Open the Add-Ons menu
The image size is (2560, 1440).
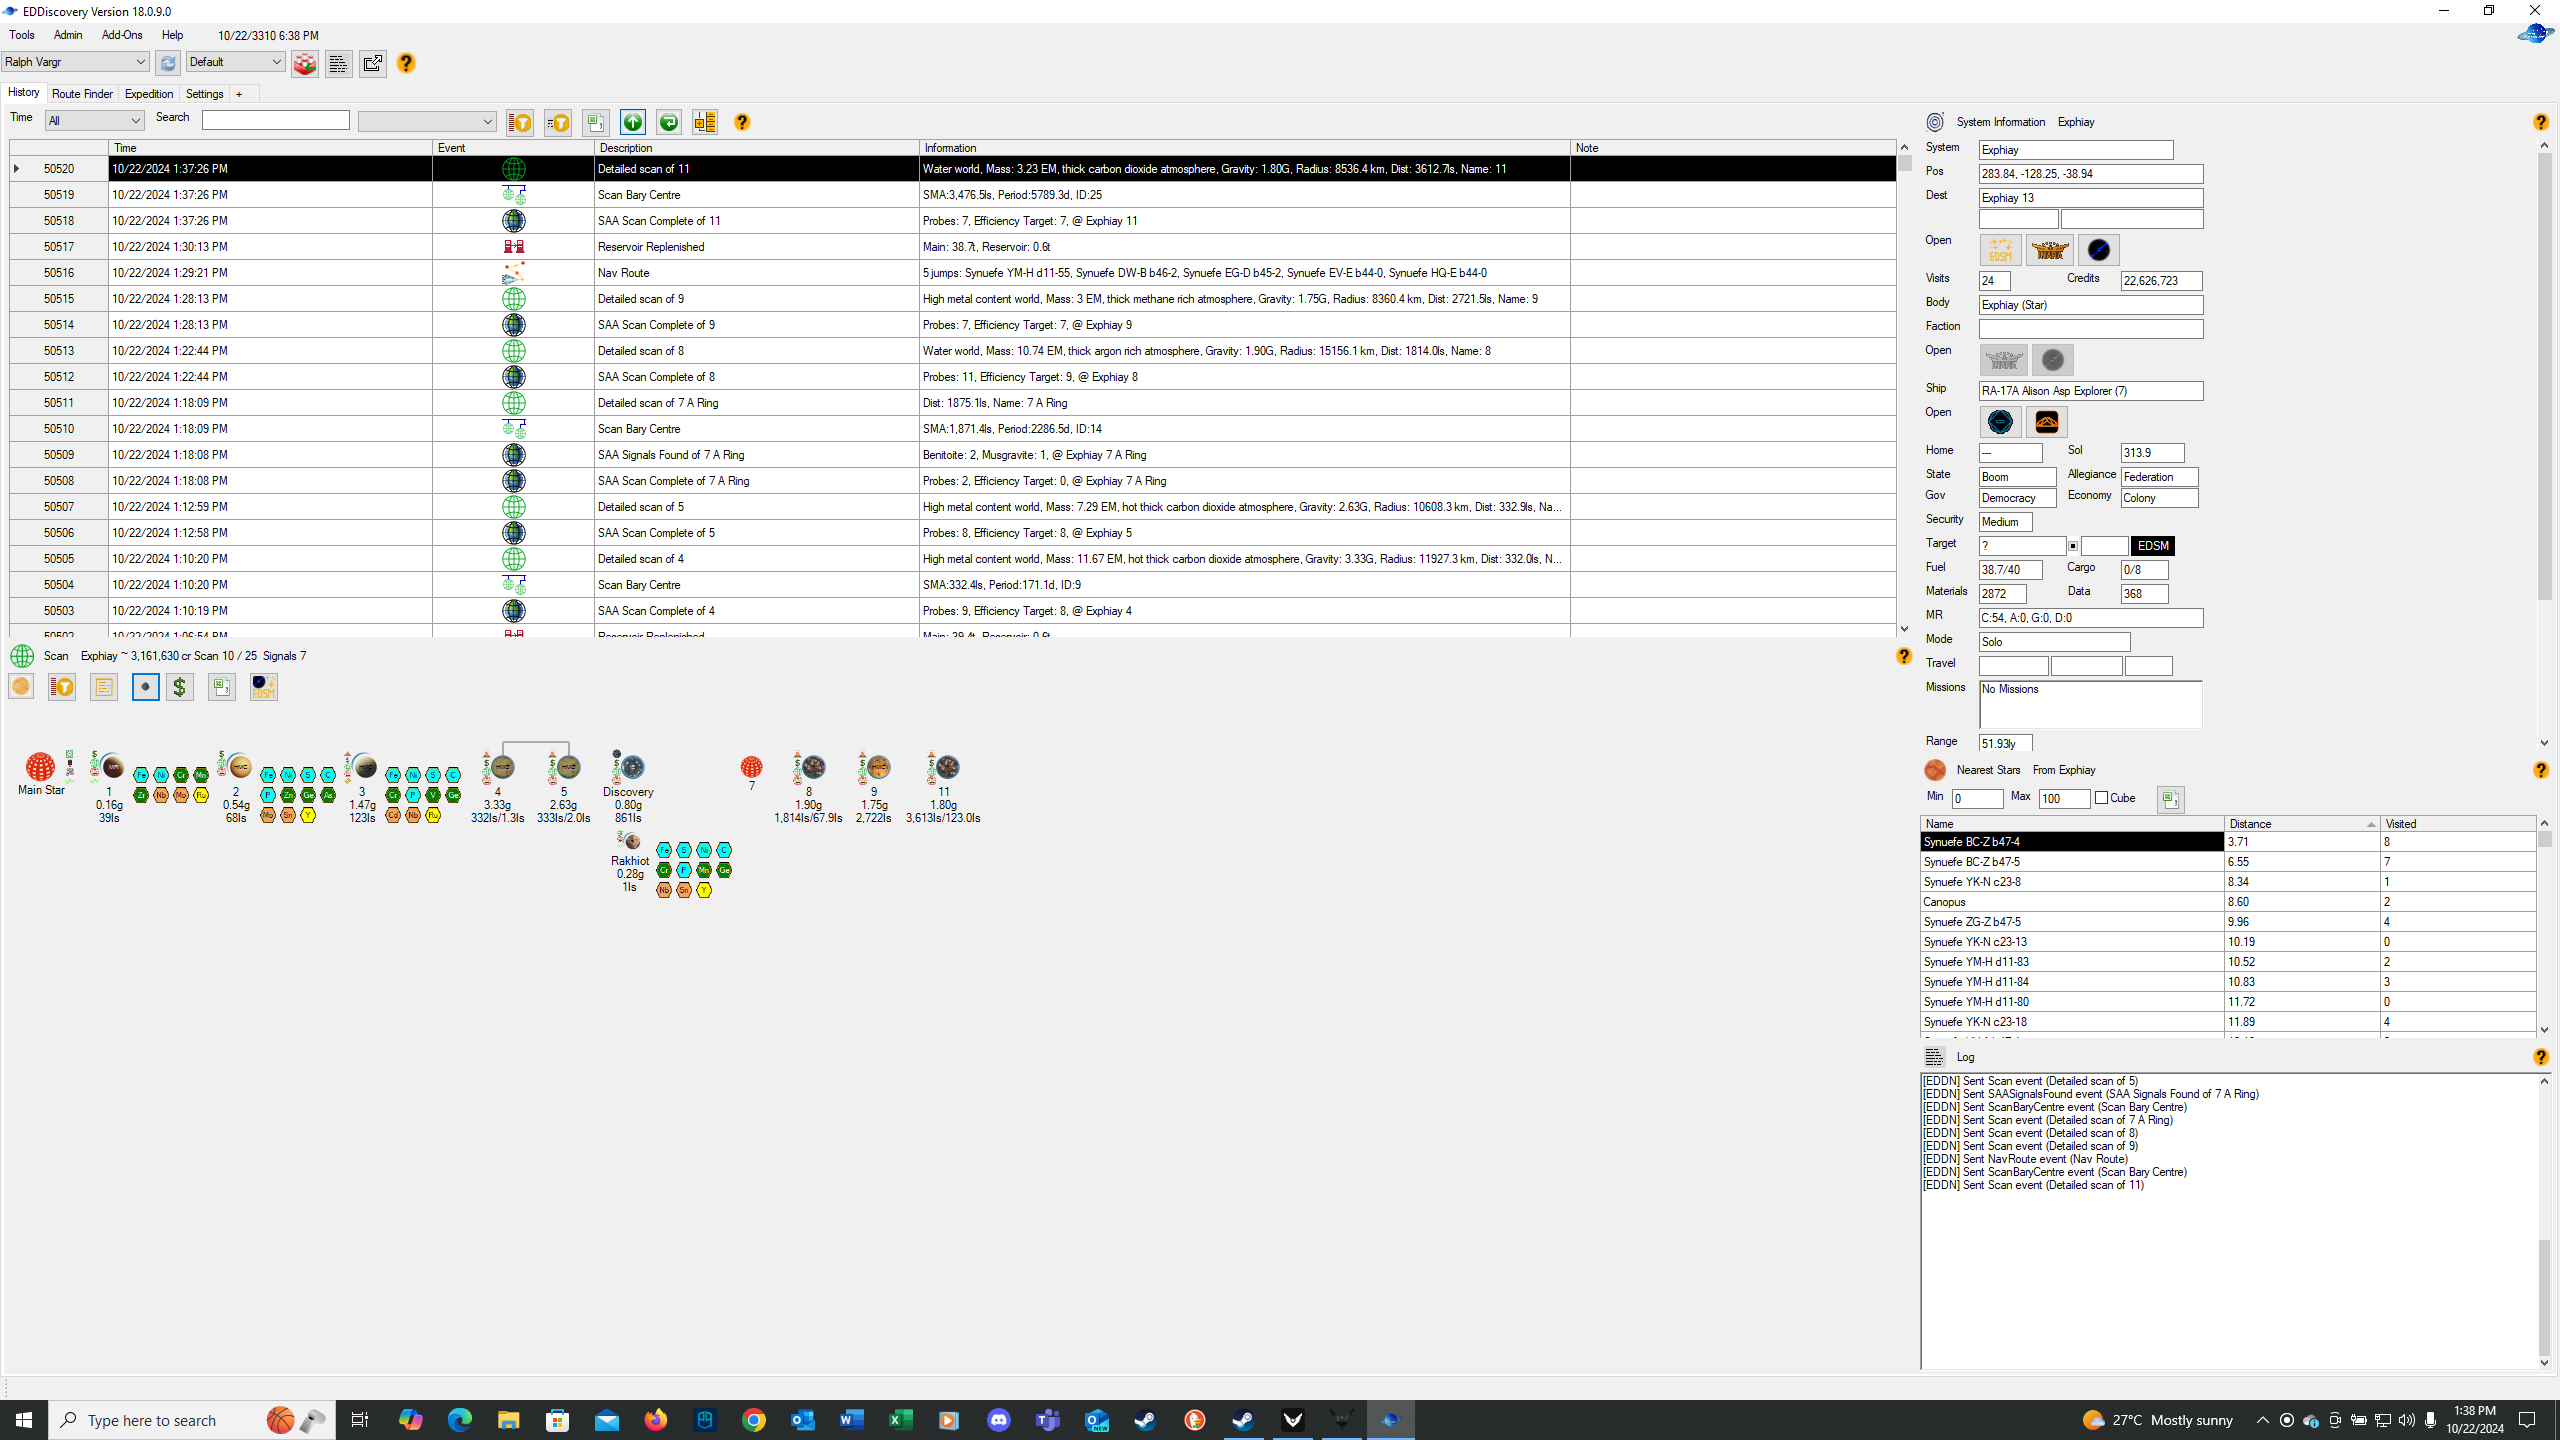(122, 35)
